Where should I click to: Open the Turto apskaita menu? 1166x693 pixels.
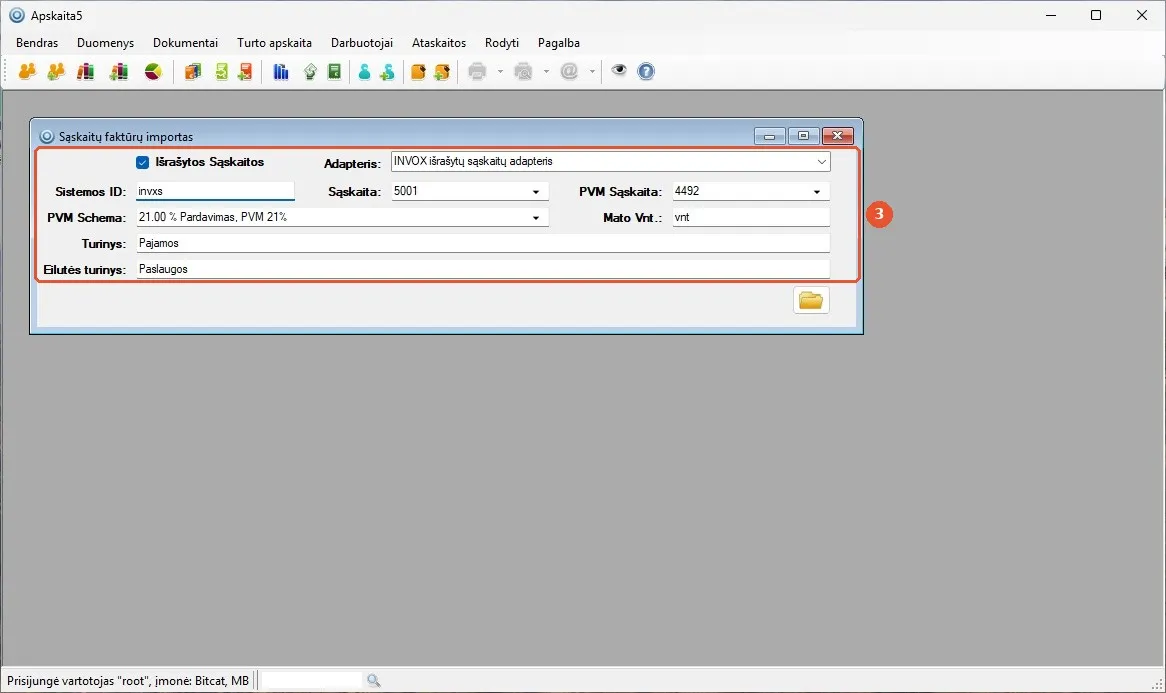[274, 43]
